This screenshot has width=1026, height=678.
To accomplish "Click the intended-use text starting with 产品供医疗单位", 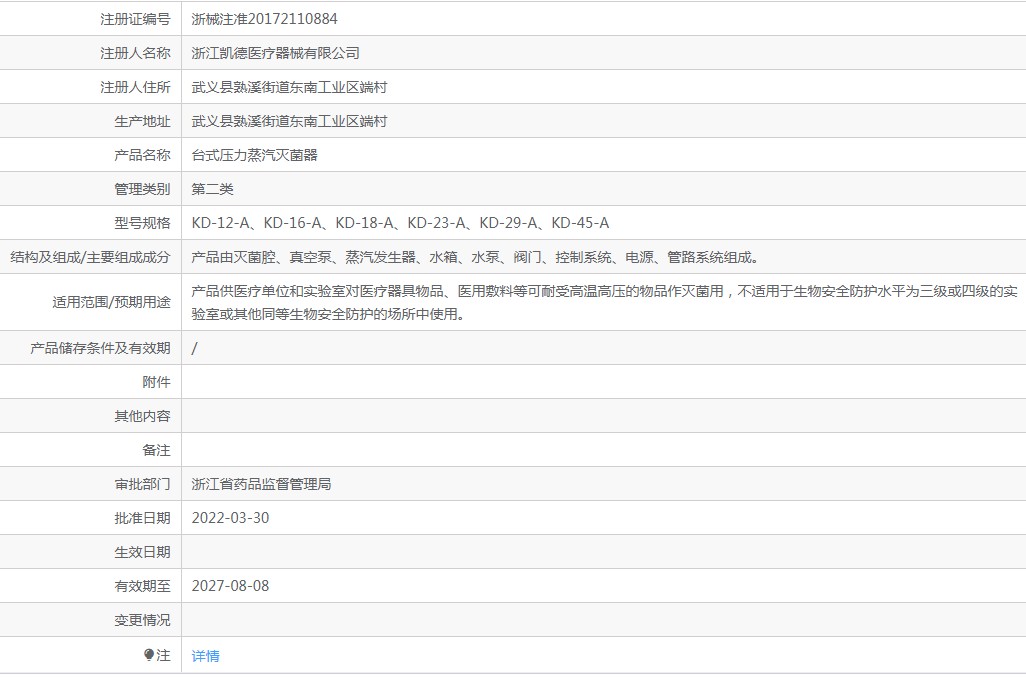I will pos(605,302).
